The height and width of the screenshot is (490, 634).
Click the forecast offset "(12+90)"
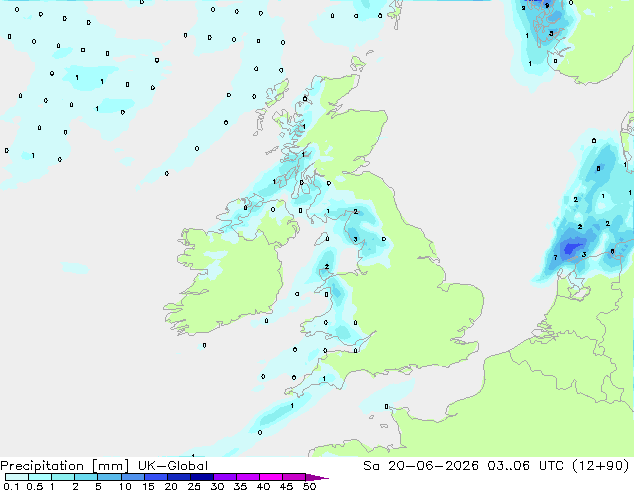[601, 466]
